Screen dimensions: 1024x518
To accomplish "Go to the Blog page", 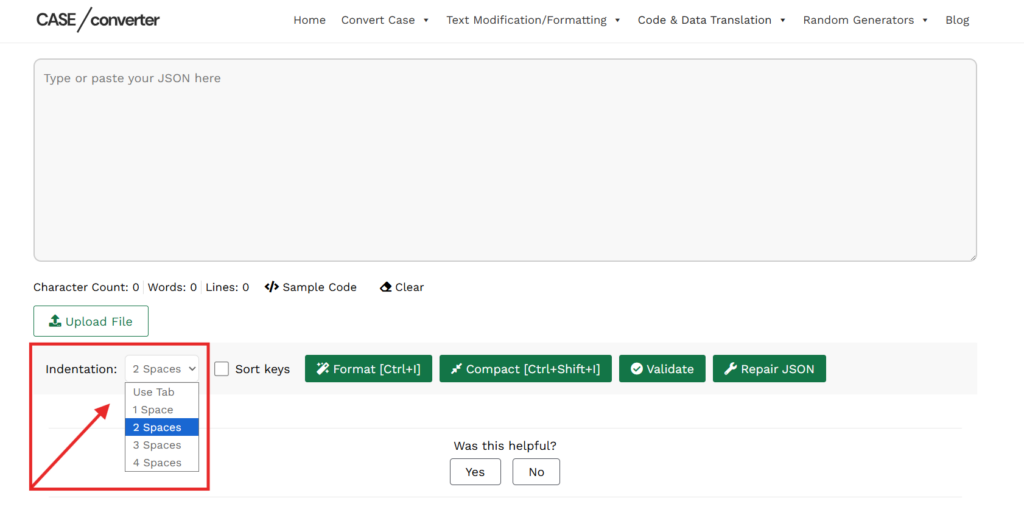I will tap(957, 20).
